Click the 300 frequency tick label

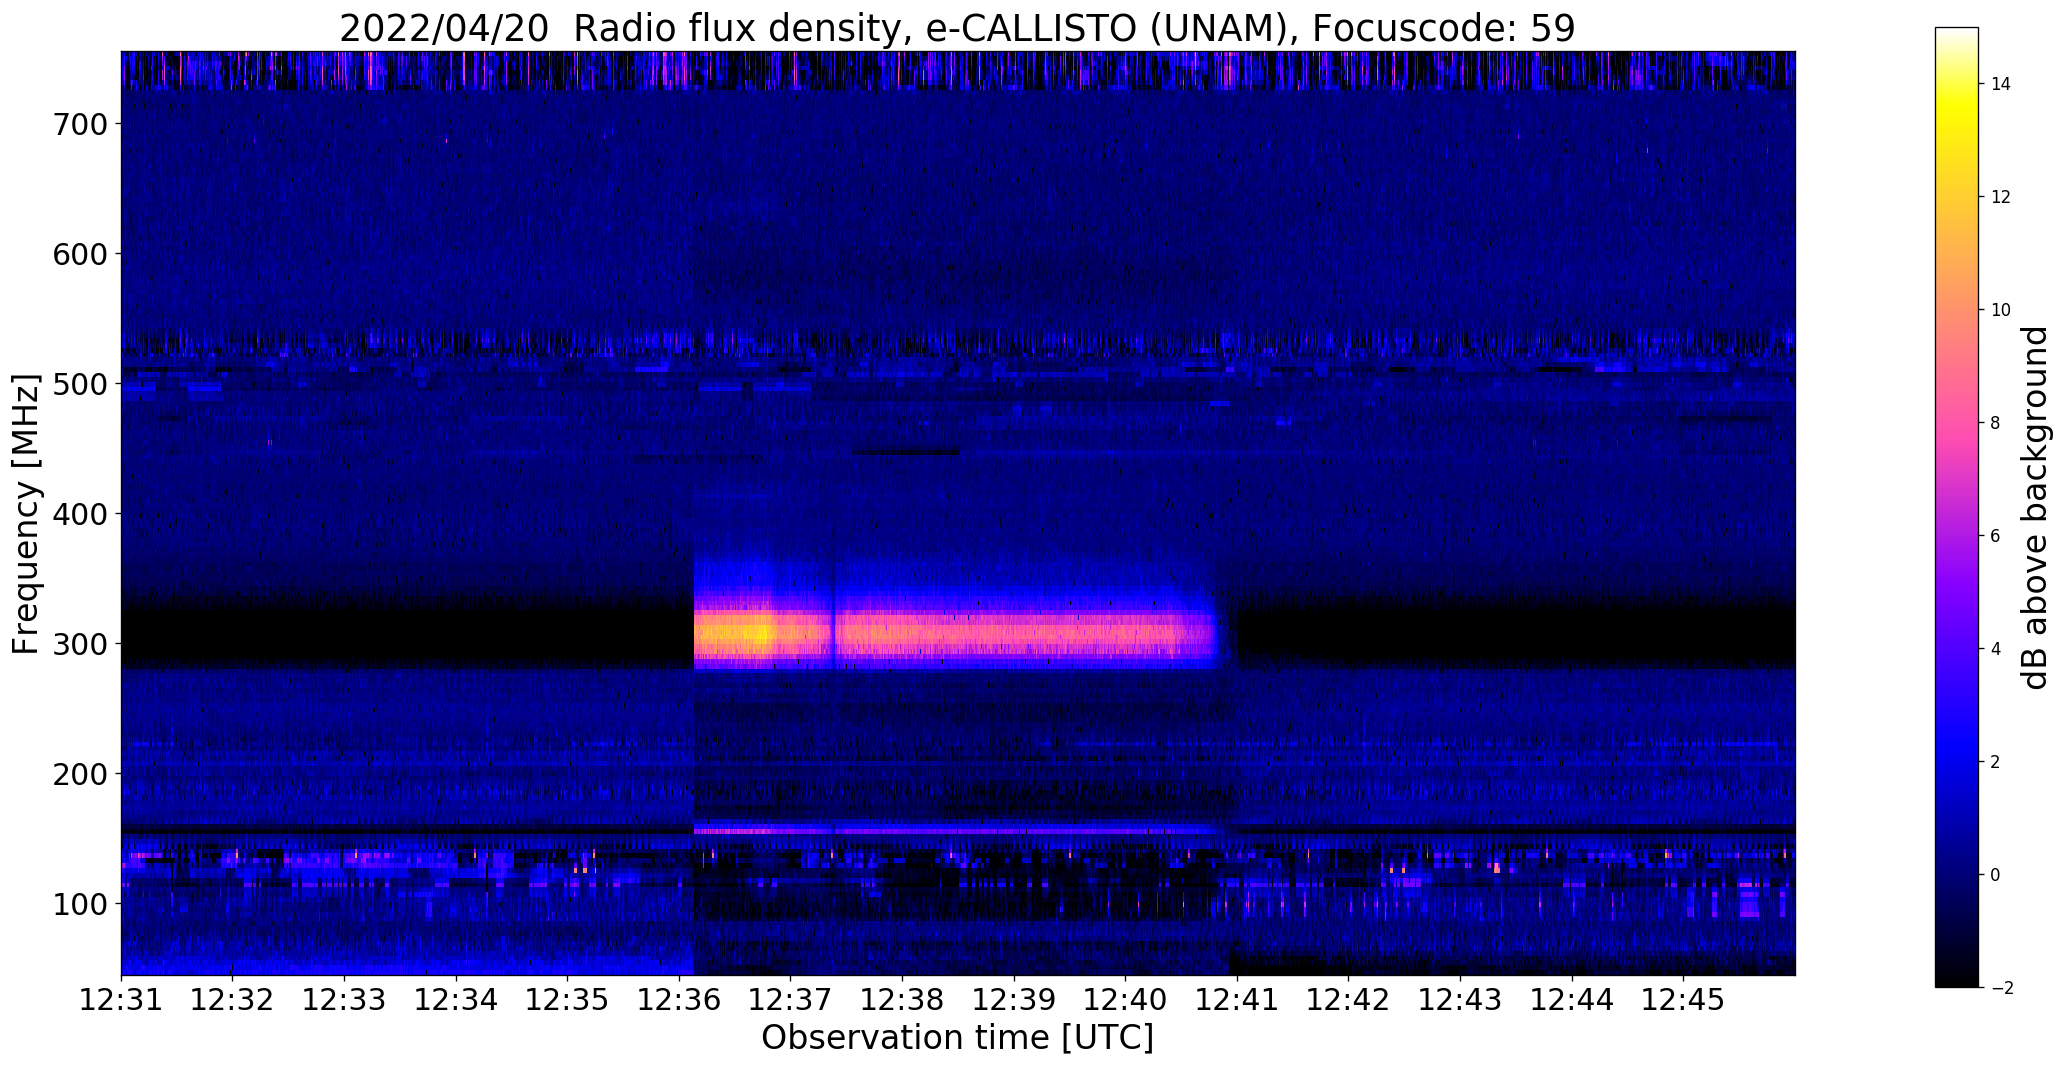pyautogui.click(x=80, y=644)
